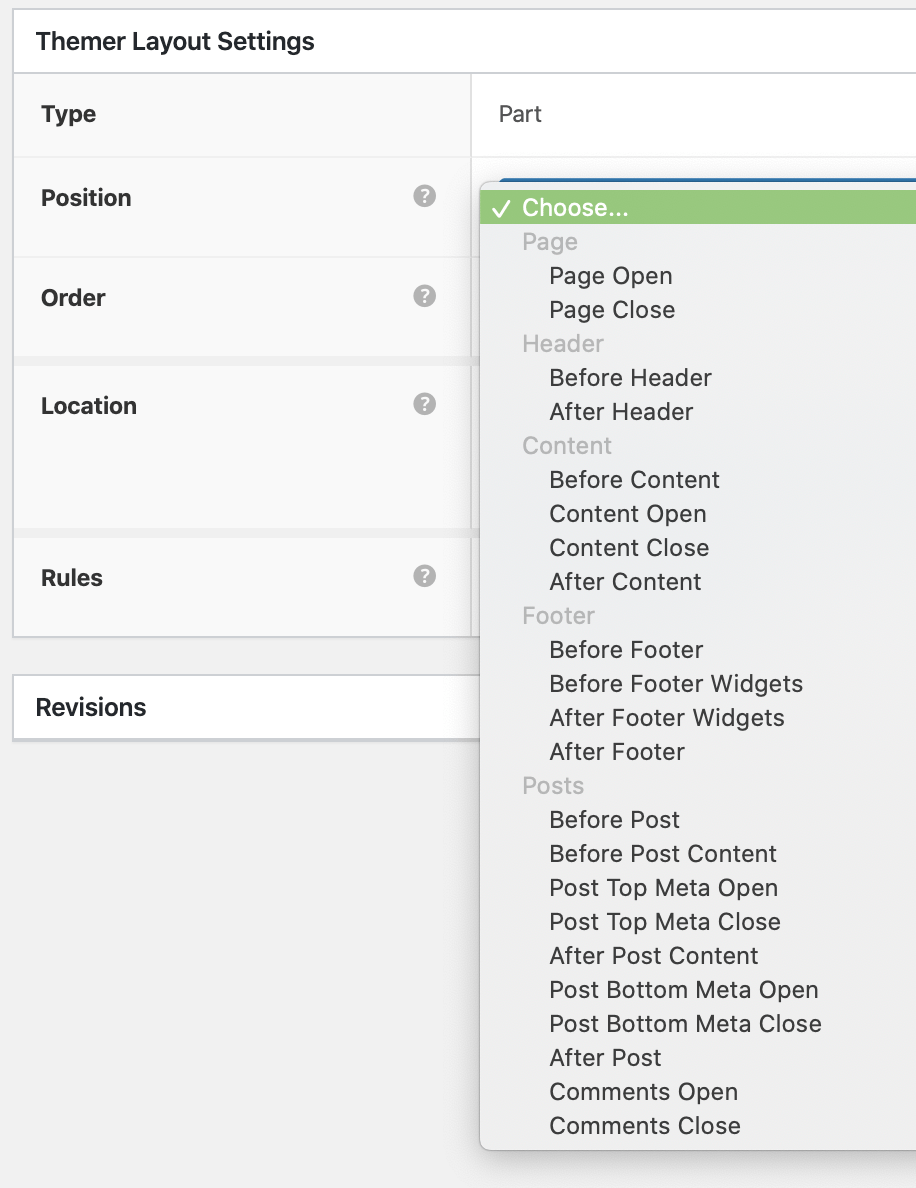Select Content Open option
916x1188 pixels.
coord(627,514)
